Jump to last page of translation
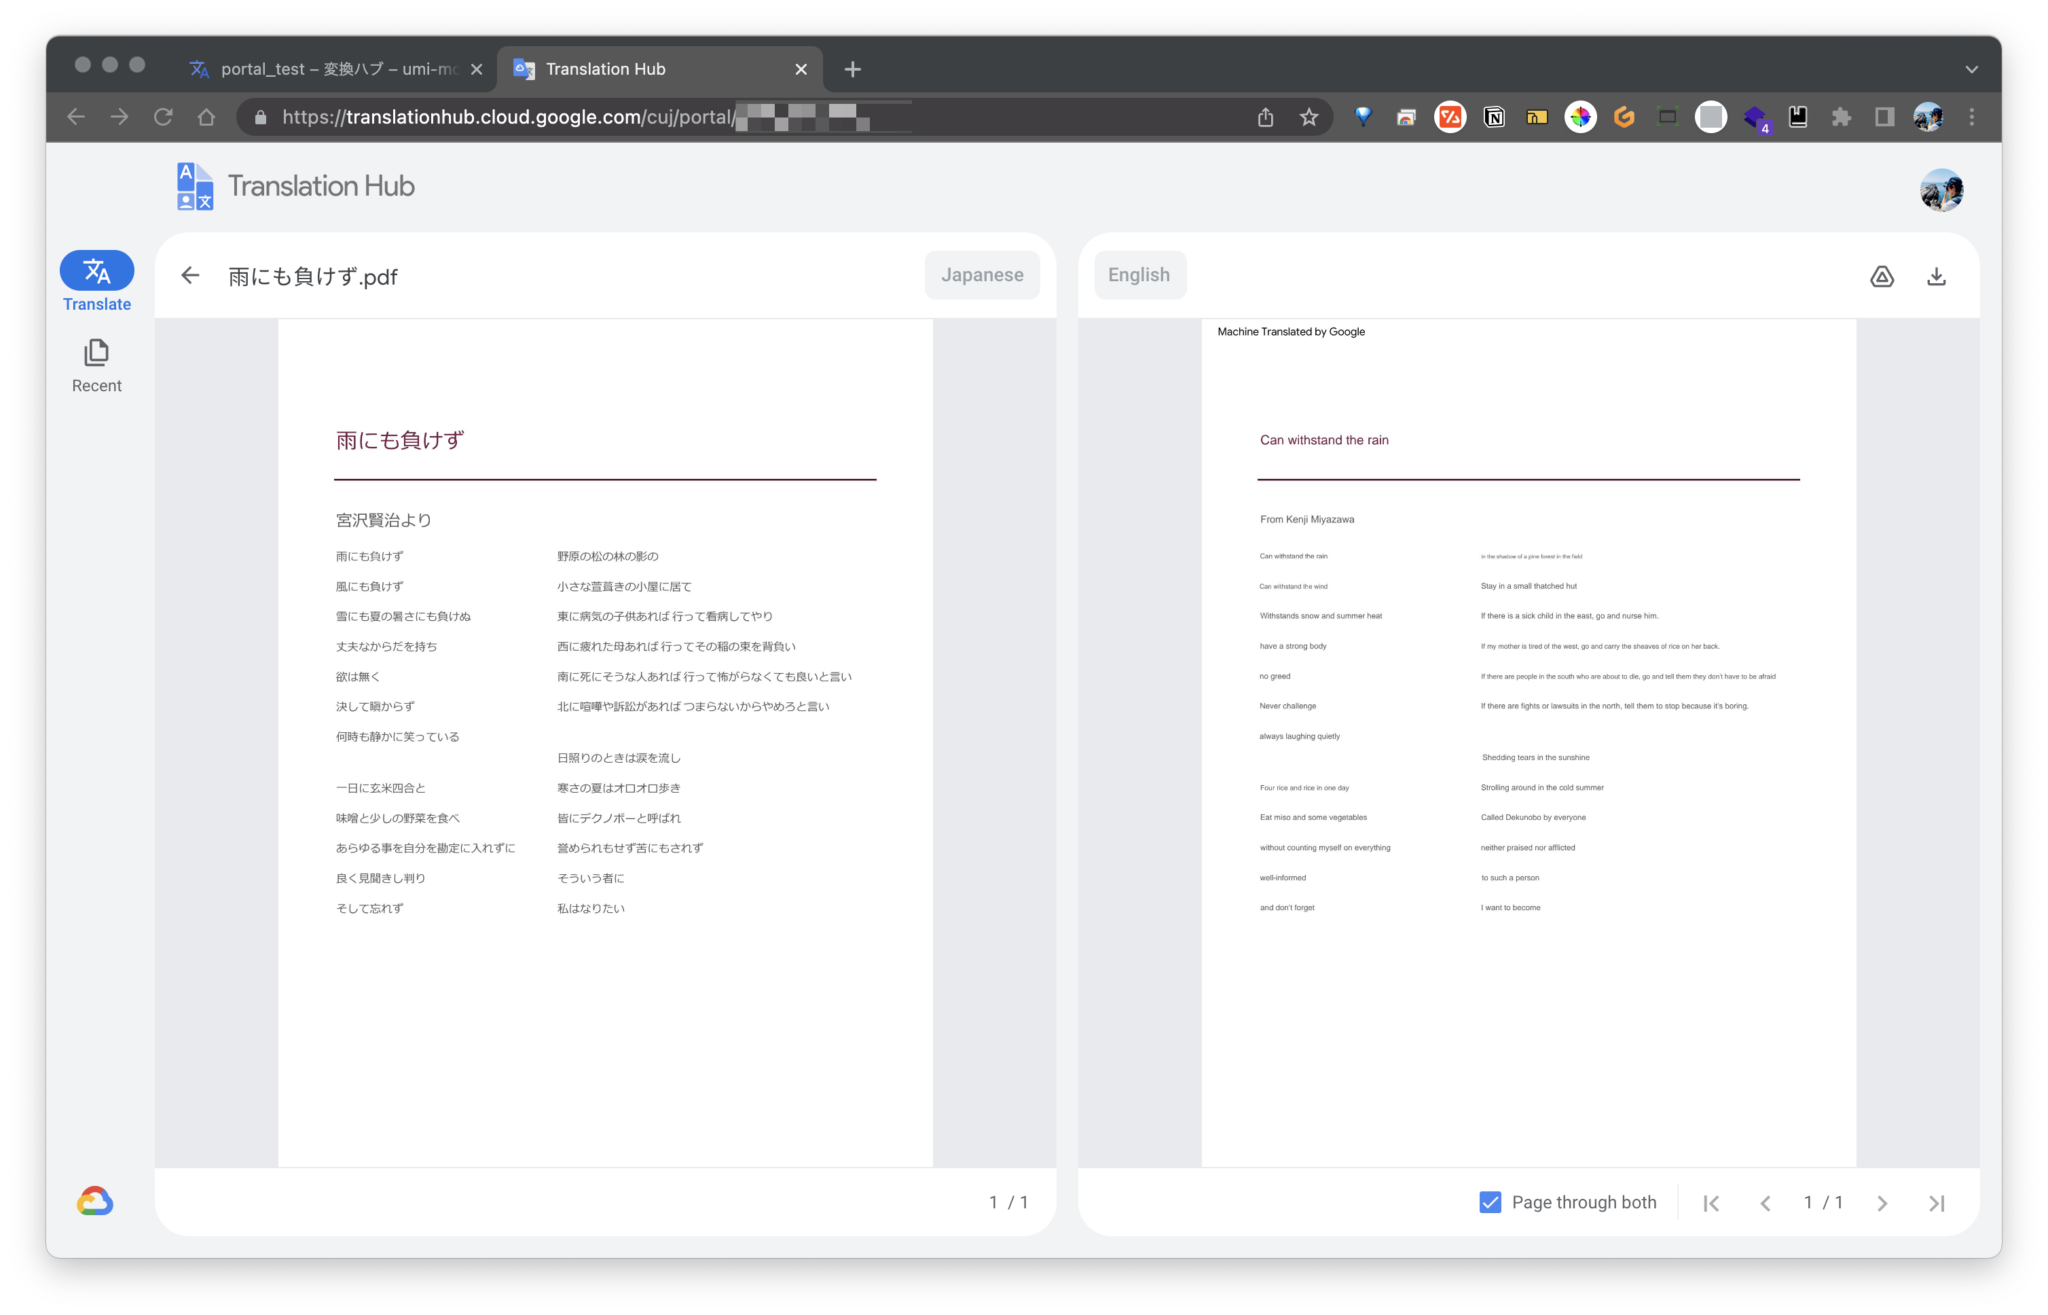 coord(1936,1203)
